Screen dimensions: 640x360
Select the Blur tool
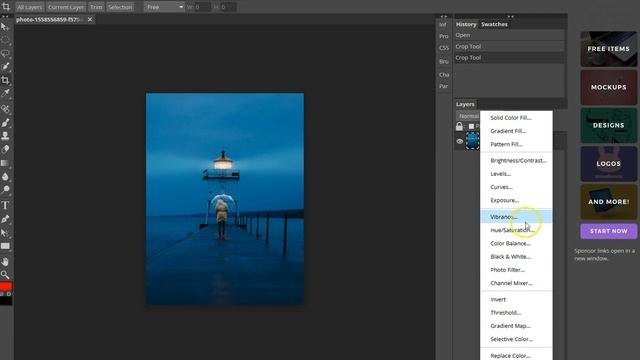click(x=5, y=177)
